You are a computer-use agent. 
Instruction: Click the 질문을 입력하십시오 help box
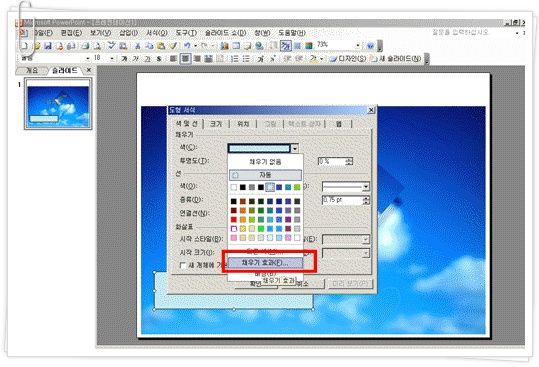tap(460, 32)
